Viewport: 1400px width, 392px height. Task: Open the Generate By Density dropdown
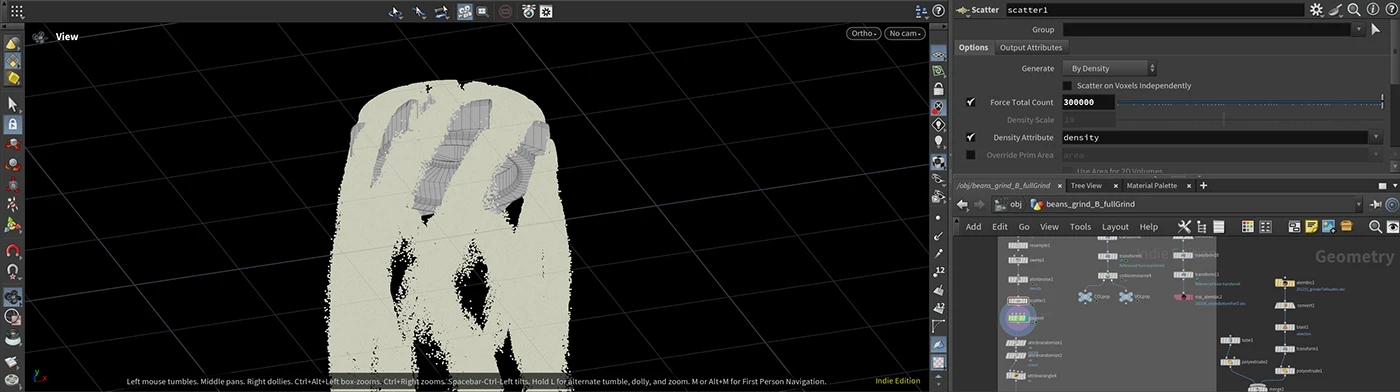coord(1109,68)
